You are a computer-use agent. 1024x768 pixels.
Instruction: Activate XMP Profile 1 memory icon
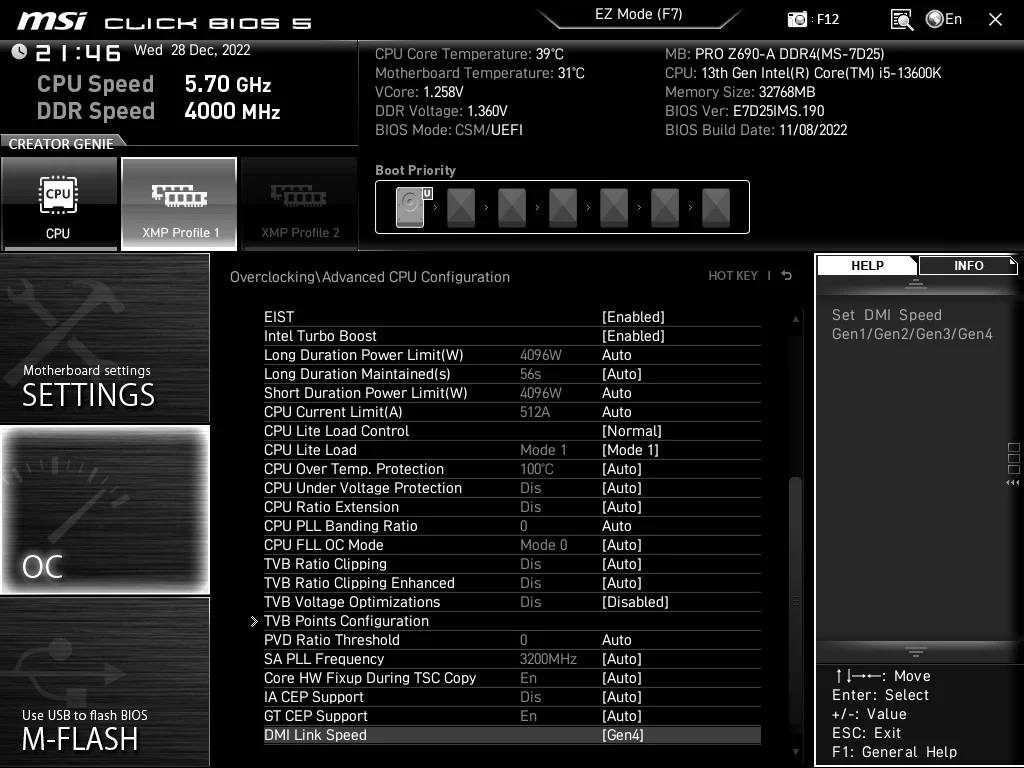point(179,204)
